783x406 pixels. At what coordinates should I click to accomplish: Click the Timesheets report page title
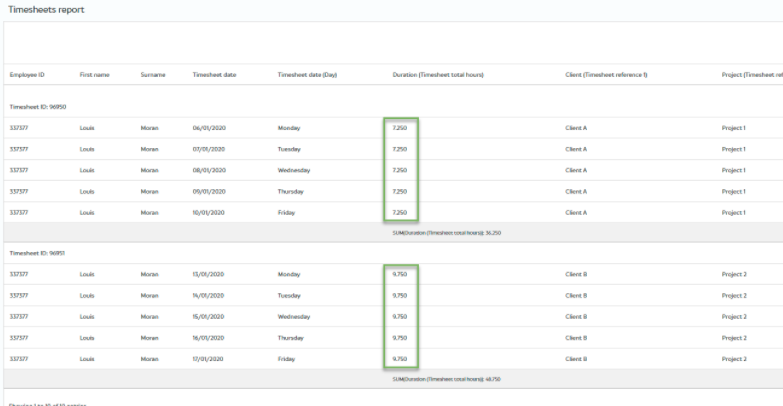(x=46, y=9)
